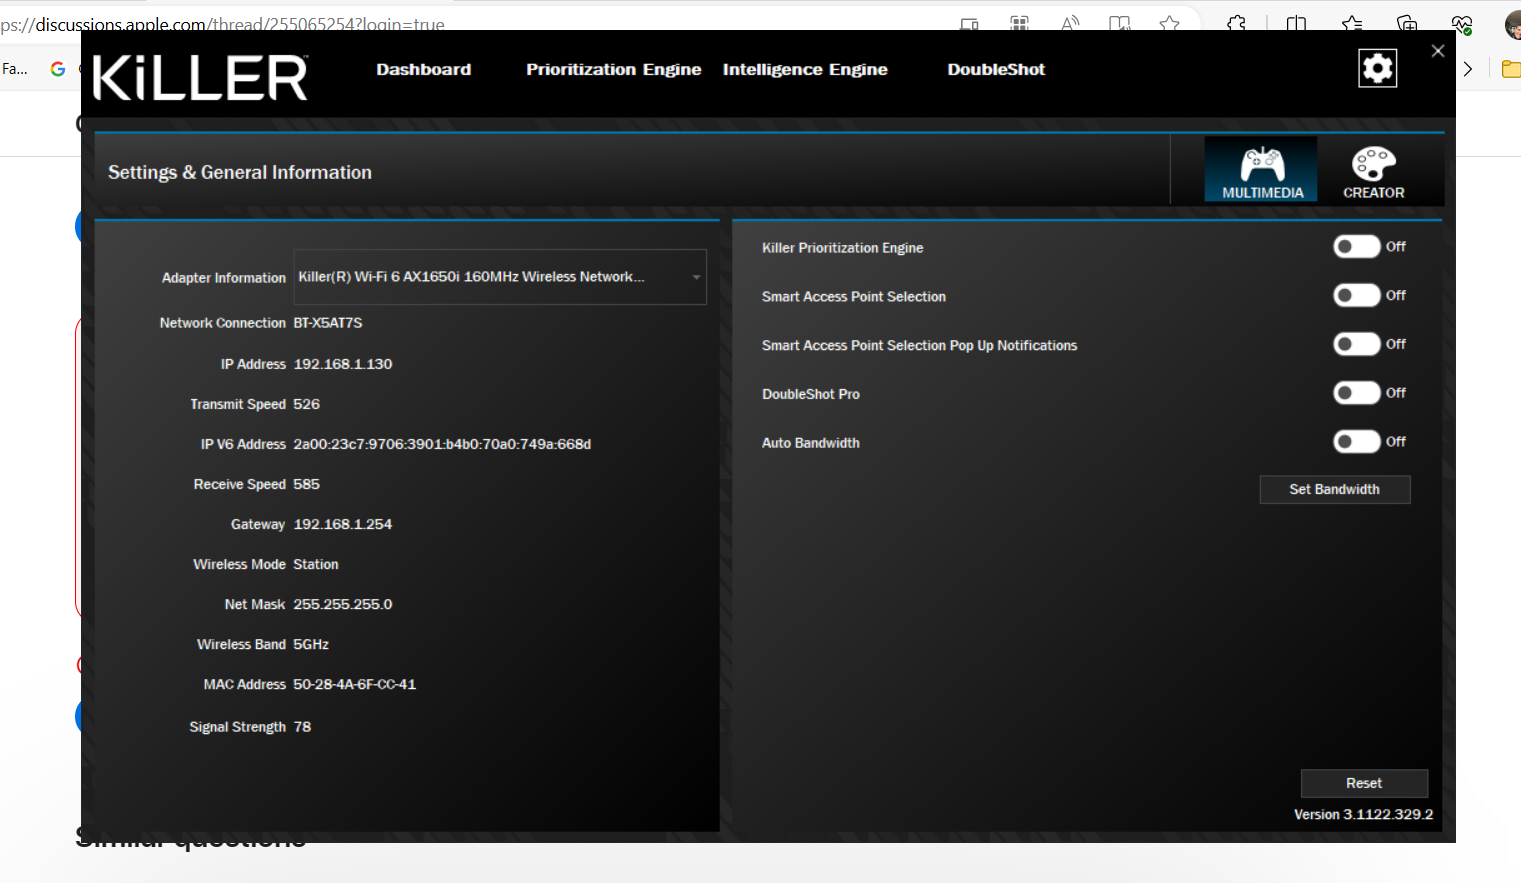The width and height of the screenshot is (1521, 883).
Task: Click the Read Aloud icon in the address bar
Action: coord(1070,23)
